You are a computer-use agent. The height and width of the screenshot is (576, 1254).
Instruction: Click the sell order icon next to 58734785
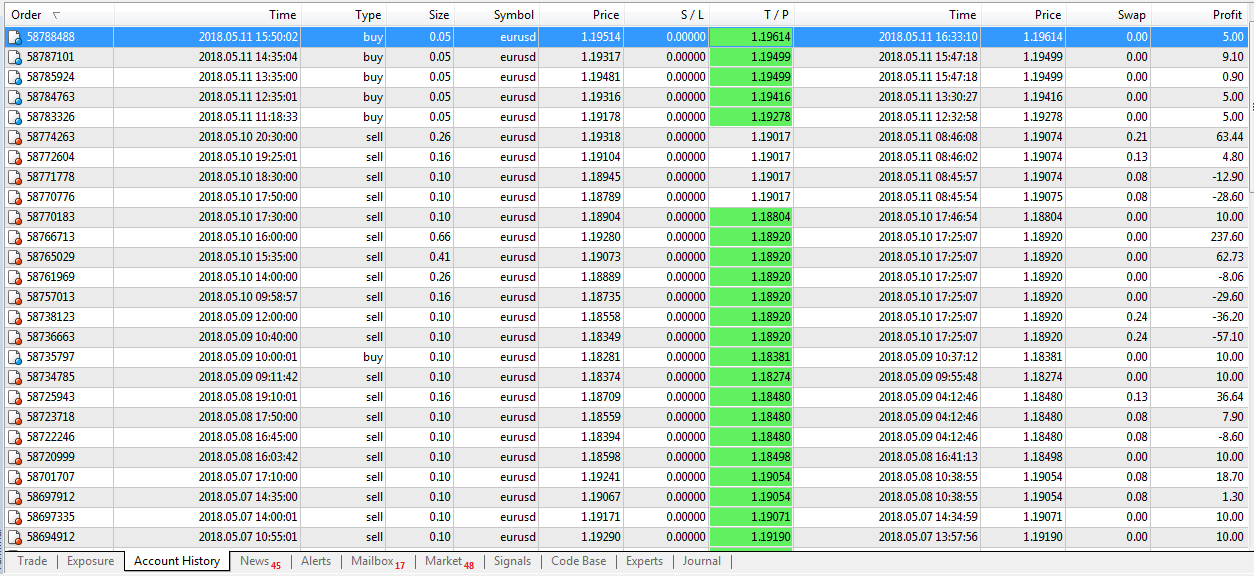click(x=15, y=377)
